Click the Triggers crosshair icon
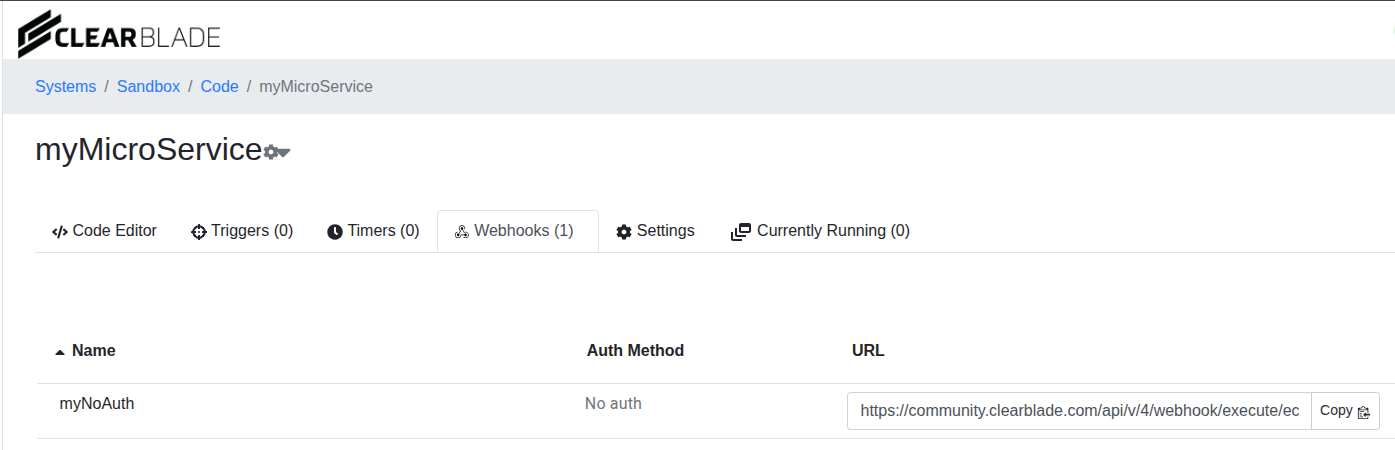 point(198,232)
